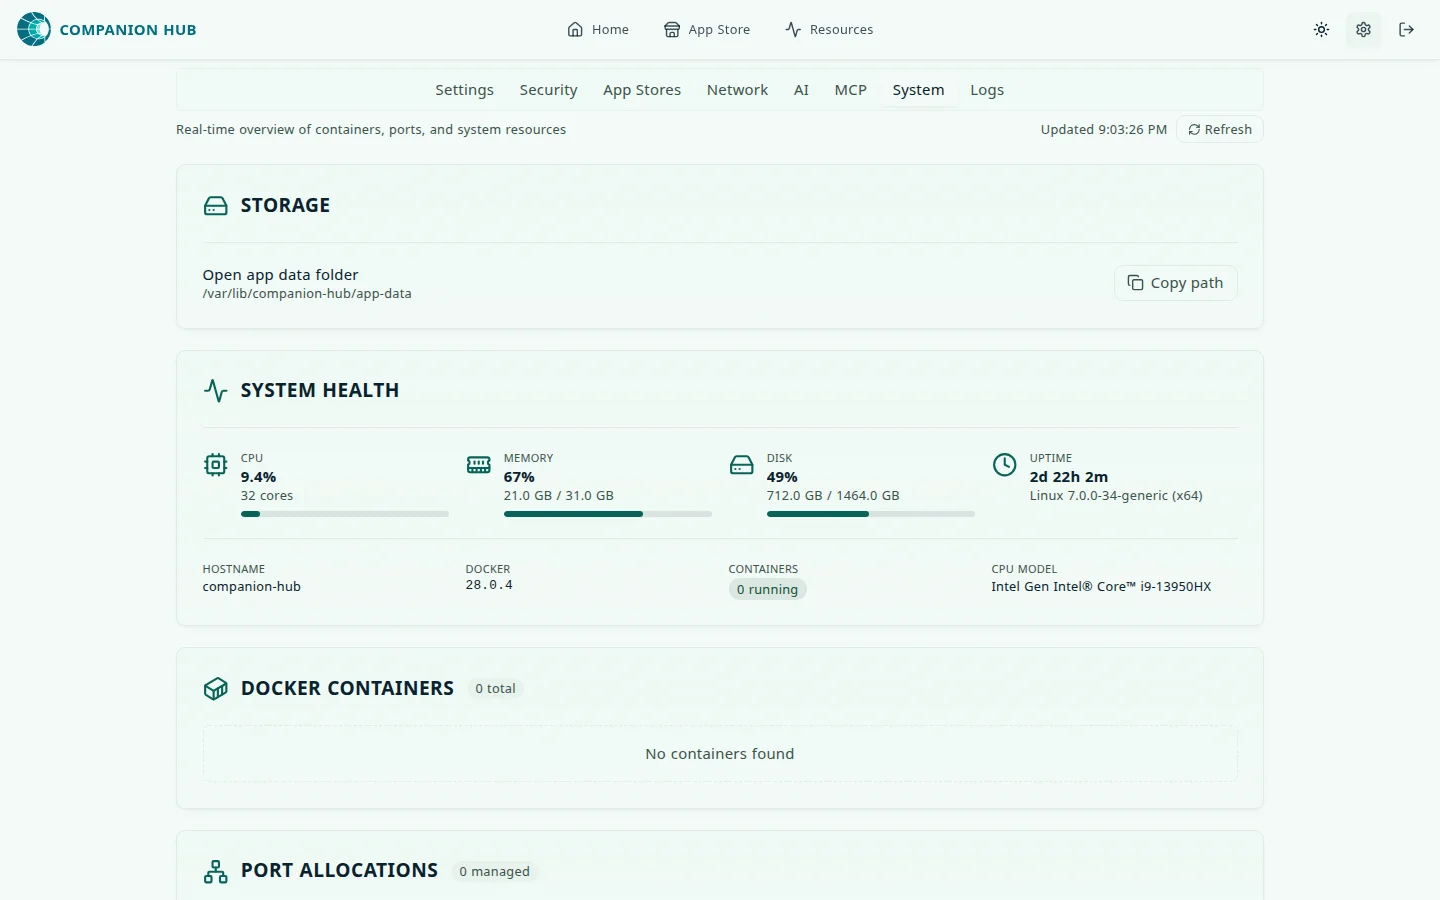Click the Intel Core i9-13950HX model text
This screenshot has height=900, width=1440.
click(1101, 587)
